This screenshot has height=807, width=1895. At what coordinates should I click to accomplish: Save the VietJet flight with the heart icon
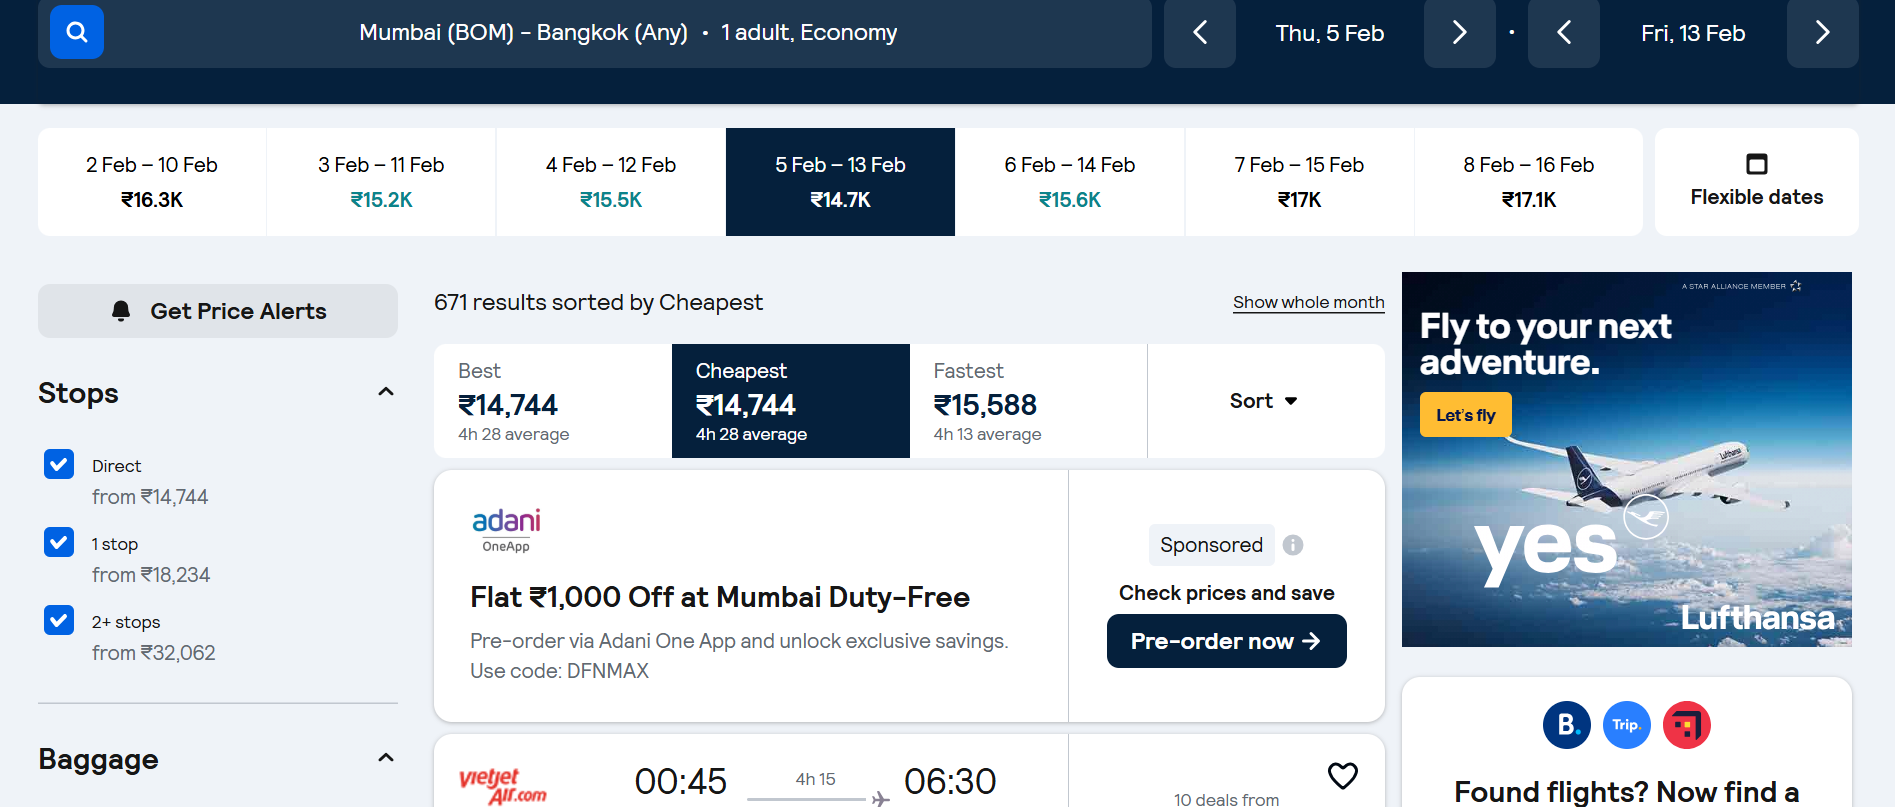[x=1342, y=776]
